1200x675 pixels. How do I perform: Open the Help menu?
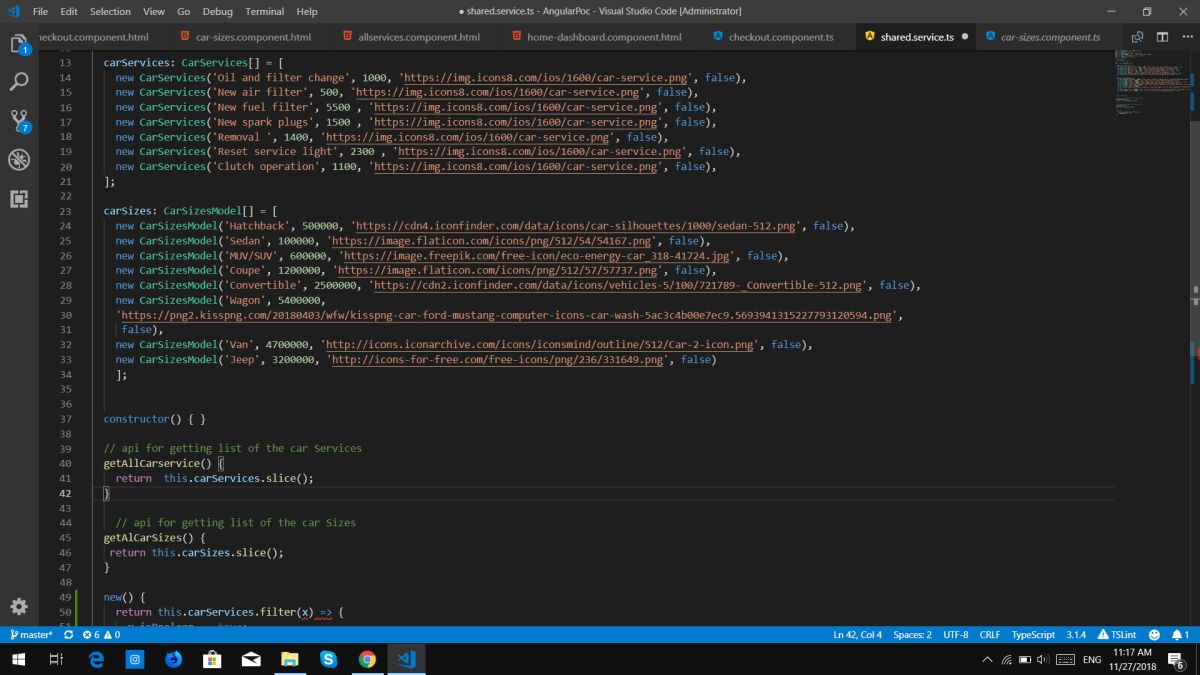307,11
